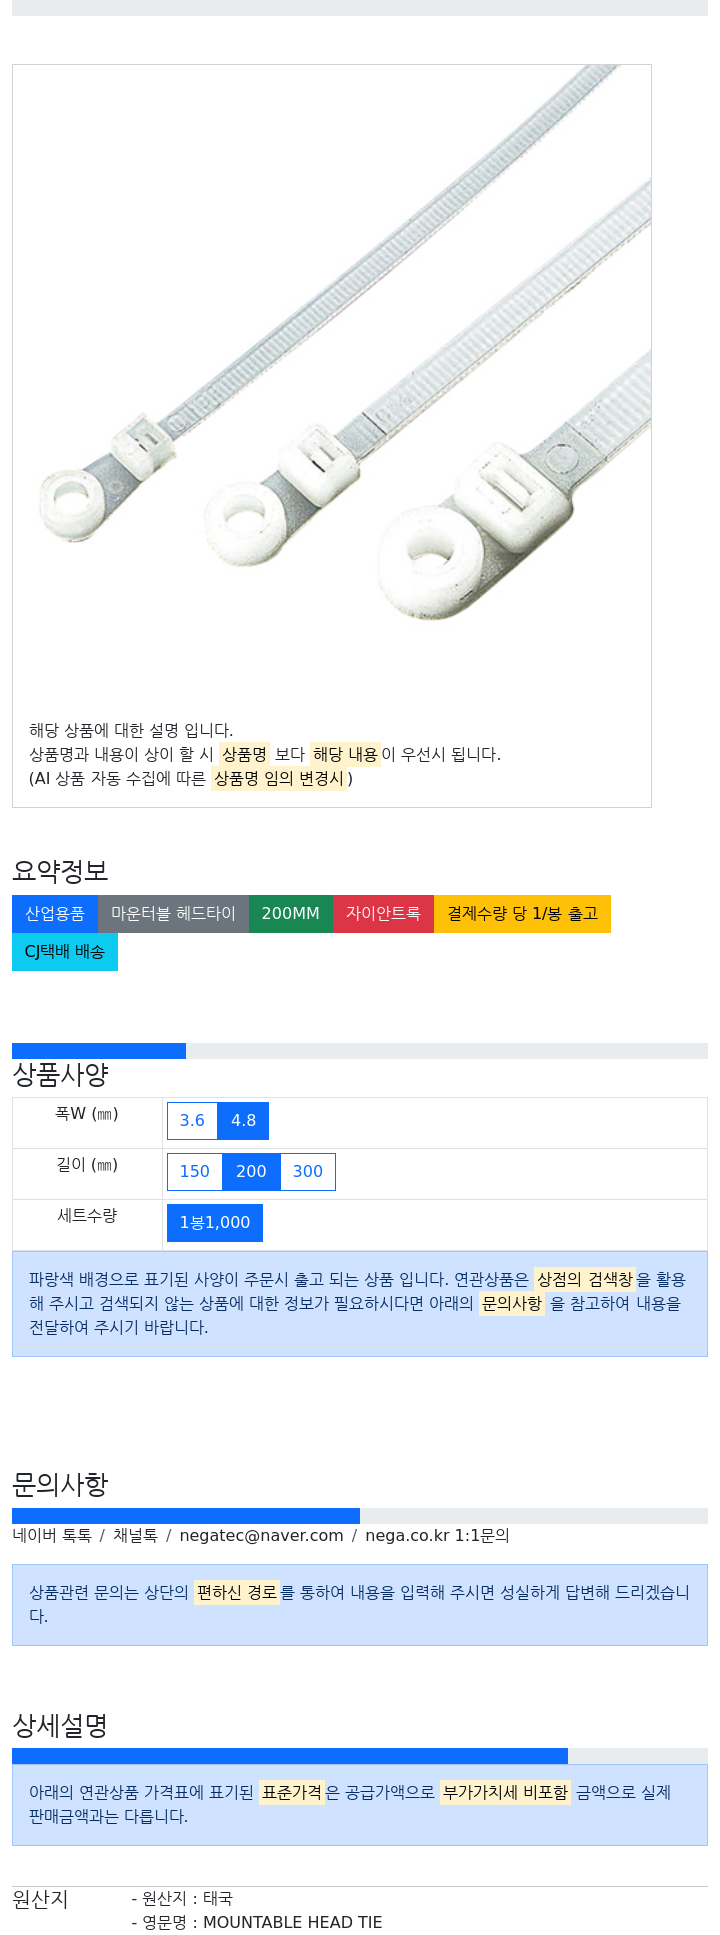Choose the 200 length option
Viewport: 720px width, 1935px height.
[x=251, y=1172]
